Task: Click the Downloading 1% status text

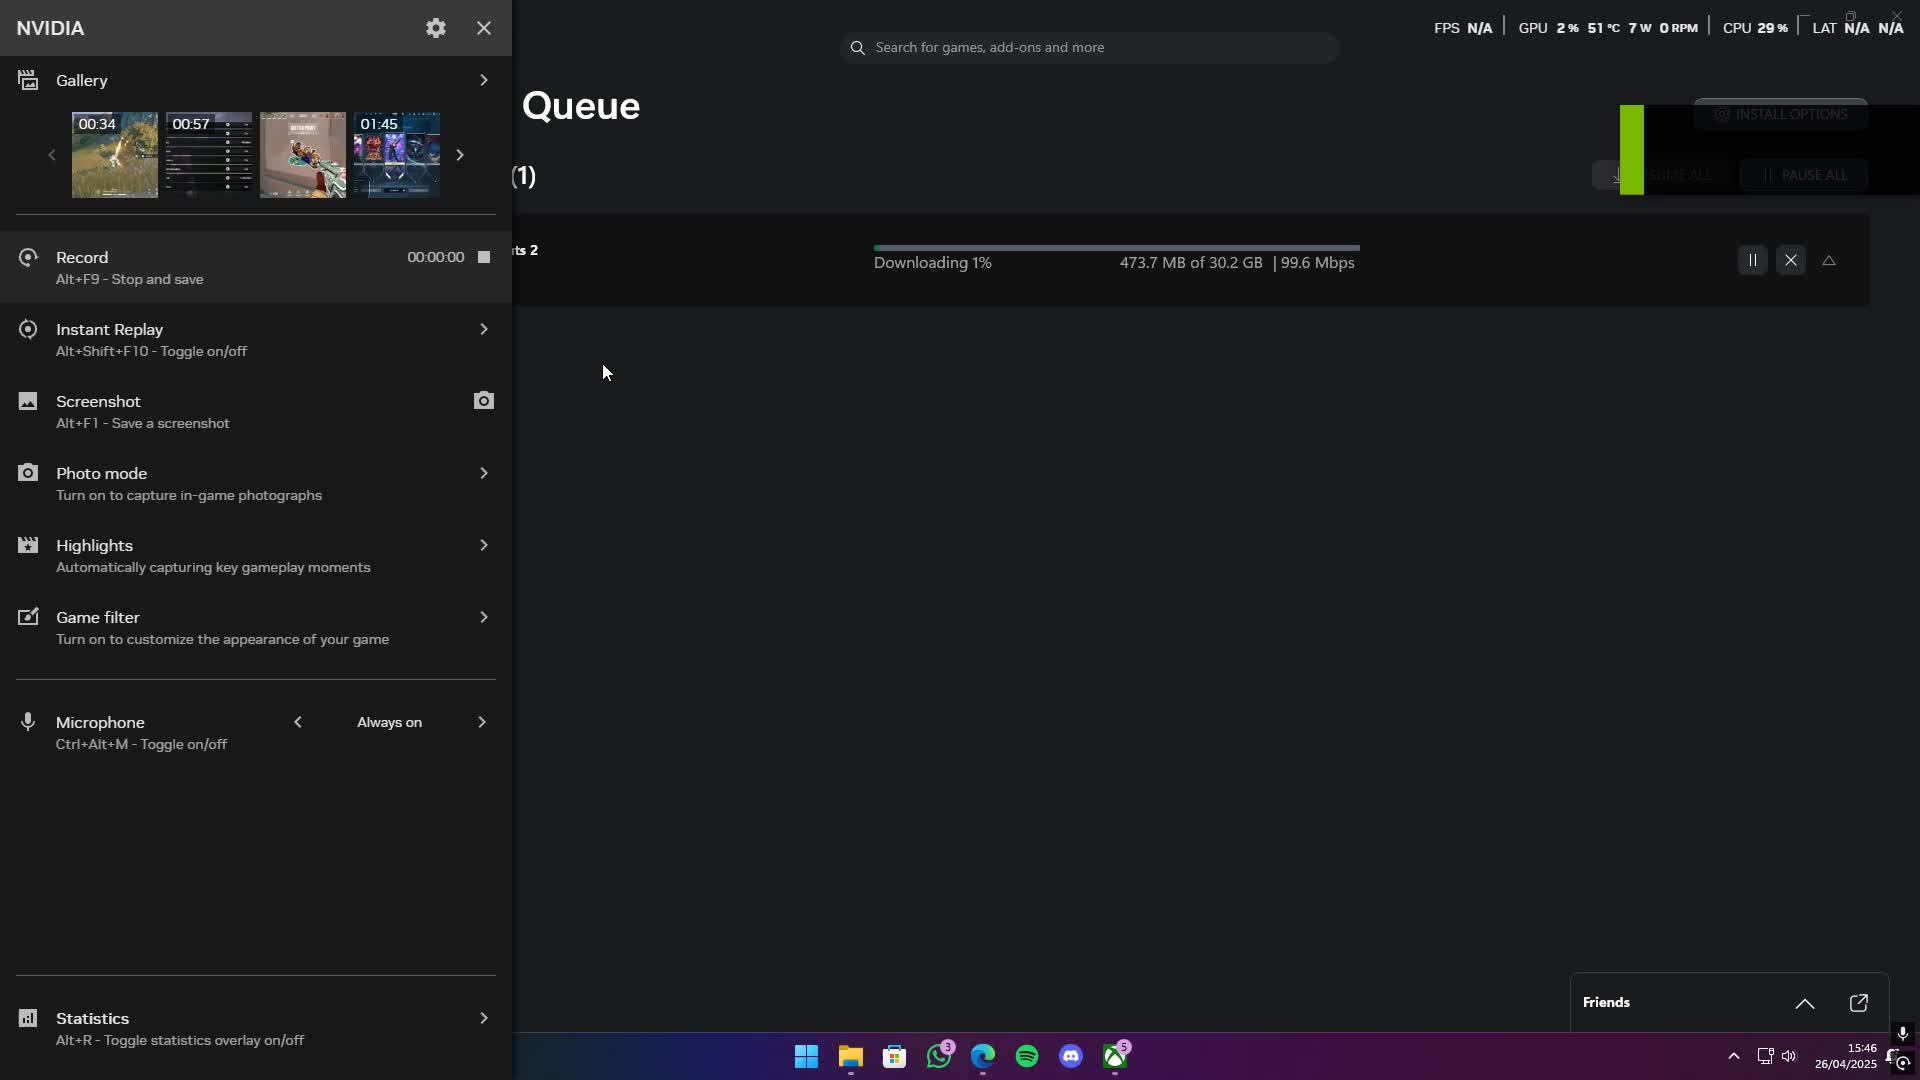Action: 933,263
